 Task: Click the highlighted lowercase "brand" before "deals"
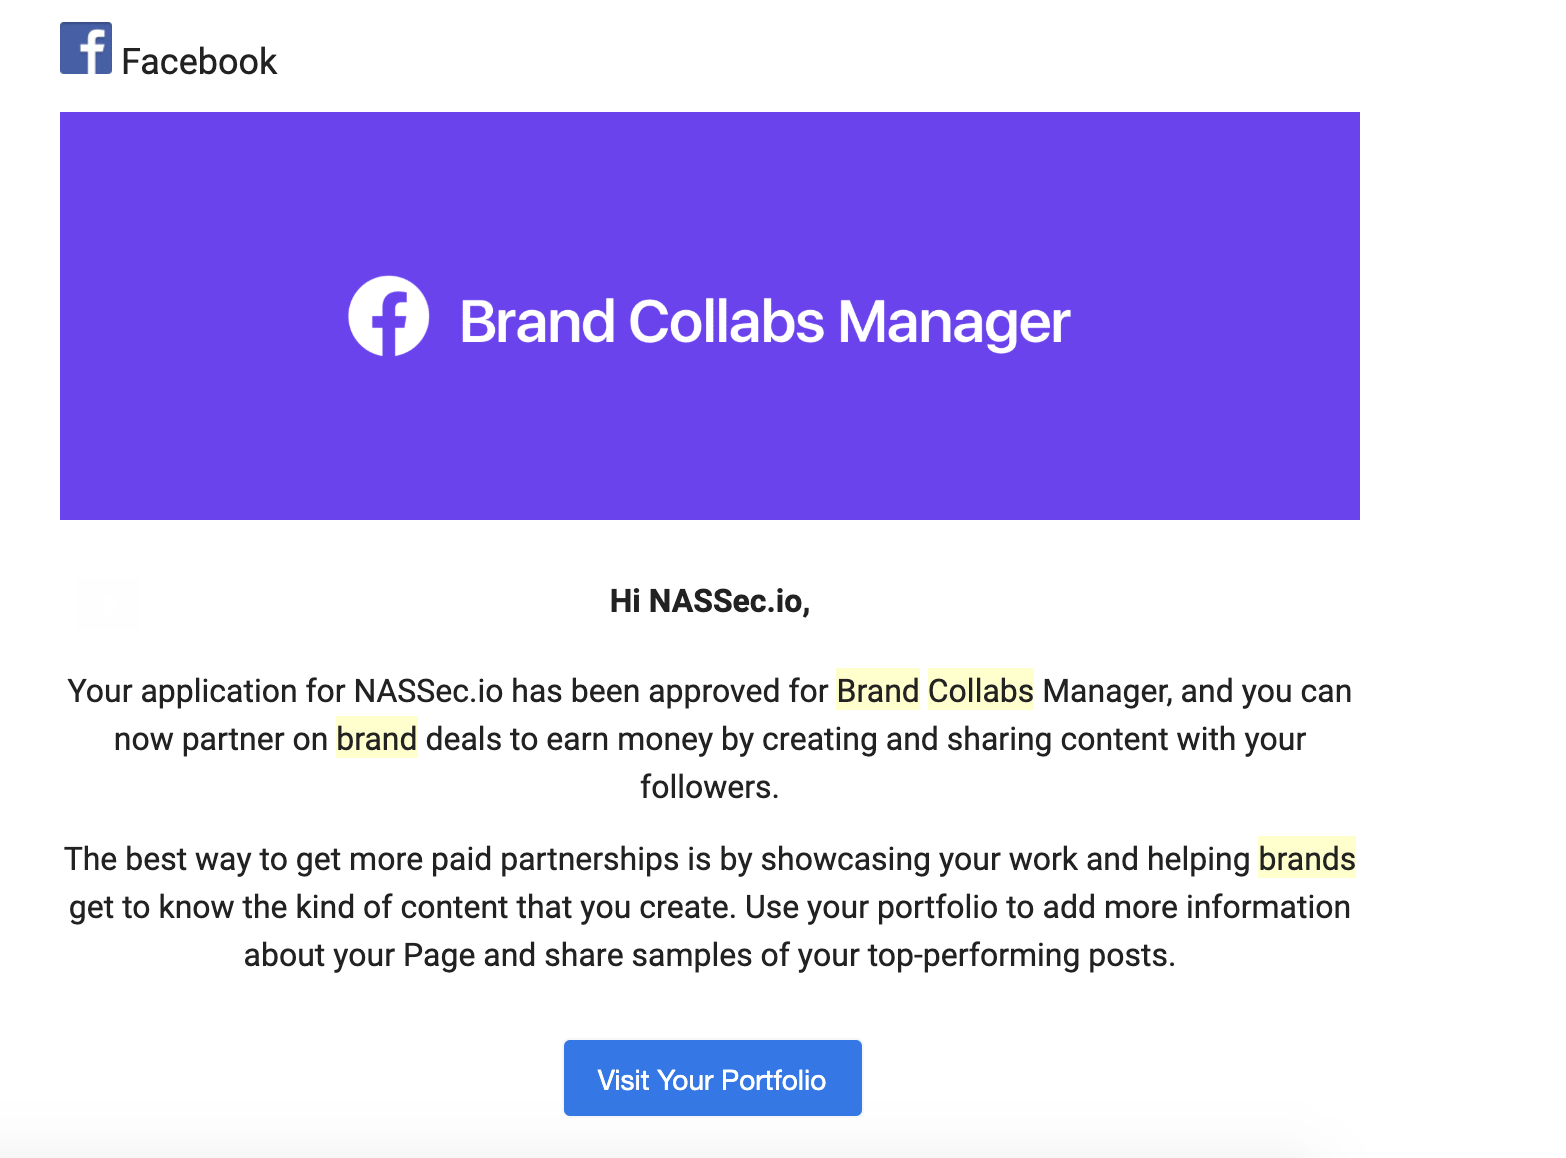376,739
